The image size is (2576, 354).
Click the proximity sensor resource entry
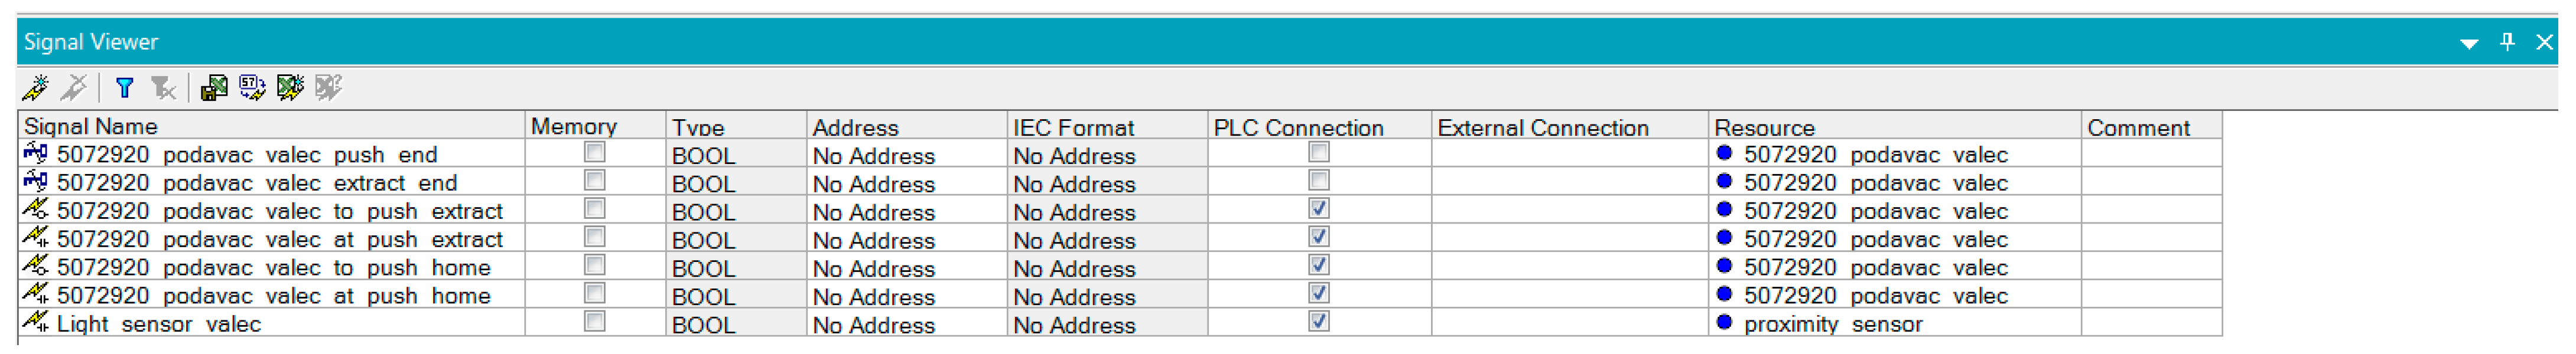pos(1832,324)
